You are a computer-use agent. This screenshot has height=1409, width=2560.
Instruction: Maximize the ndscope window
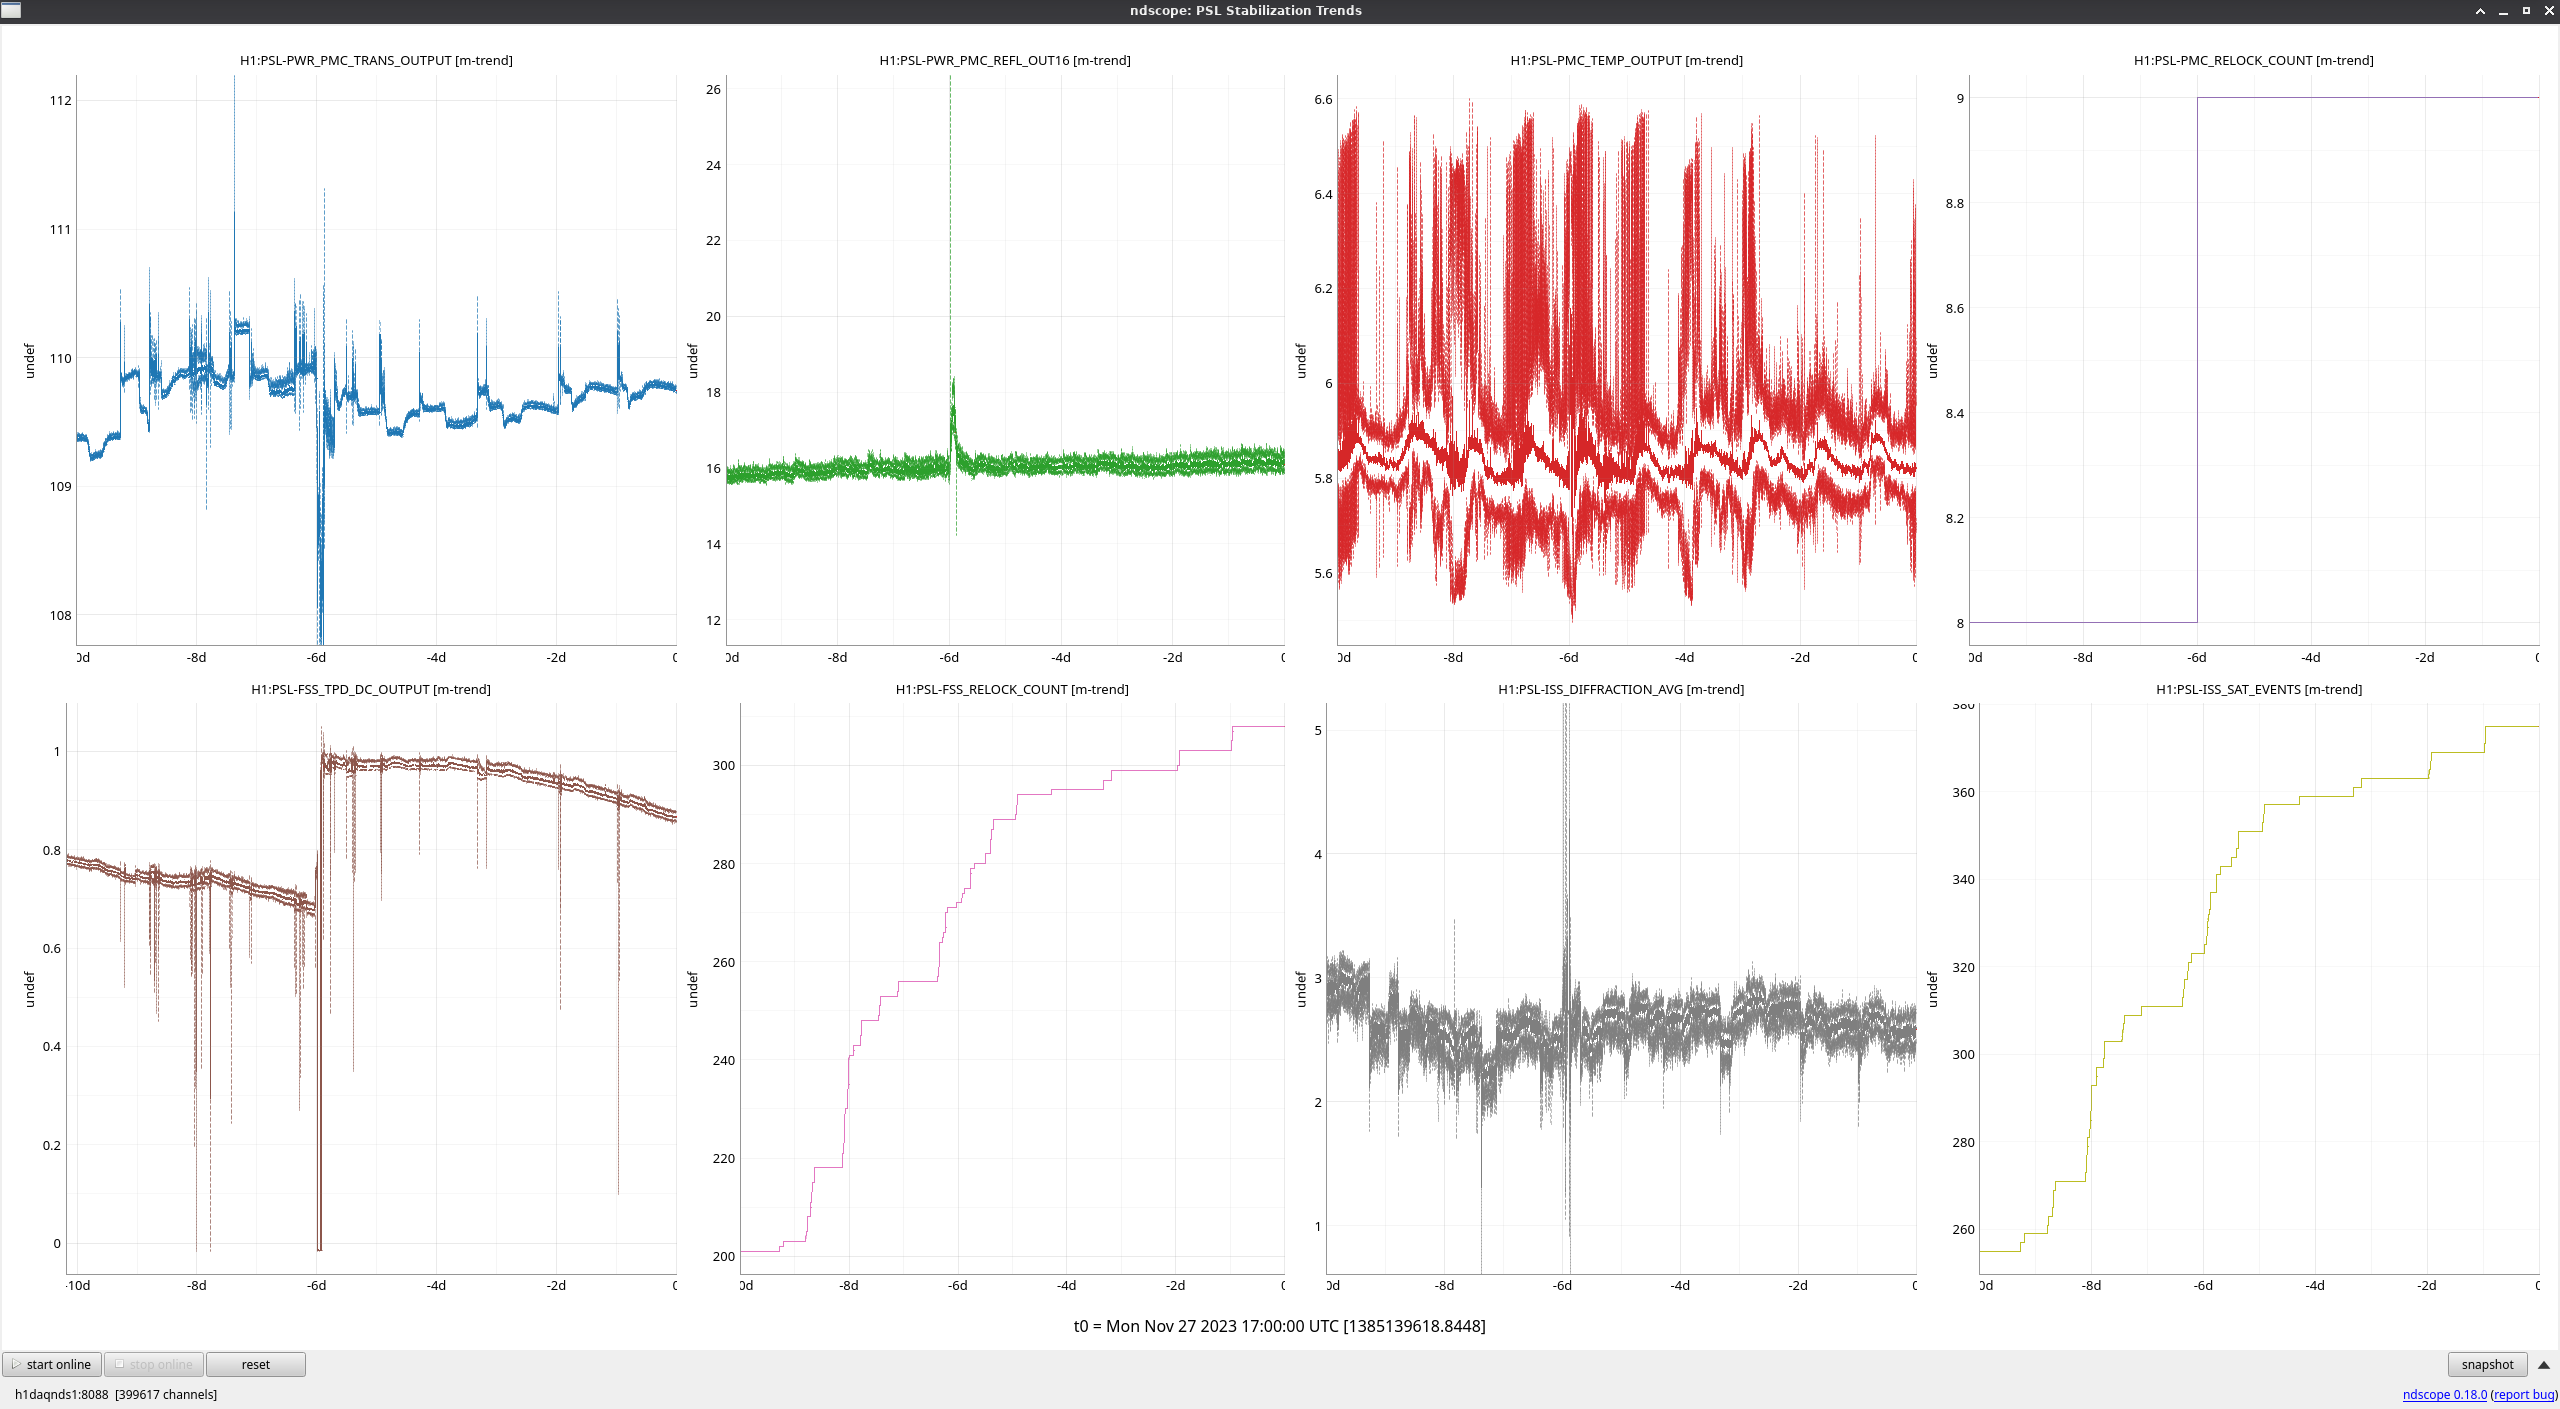[2526, 10]
